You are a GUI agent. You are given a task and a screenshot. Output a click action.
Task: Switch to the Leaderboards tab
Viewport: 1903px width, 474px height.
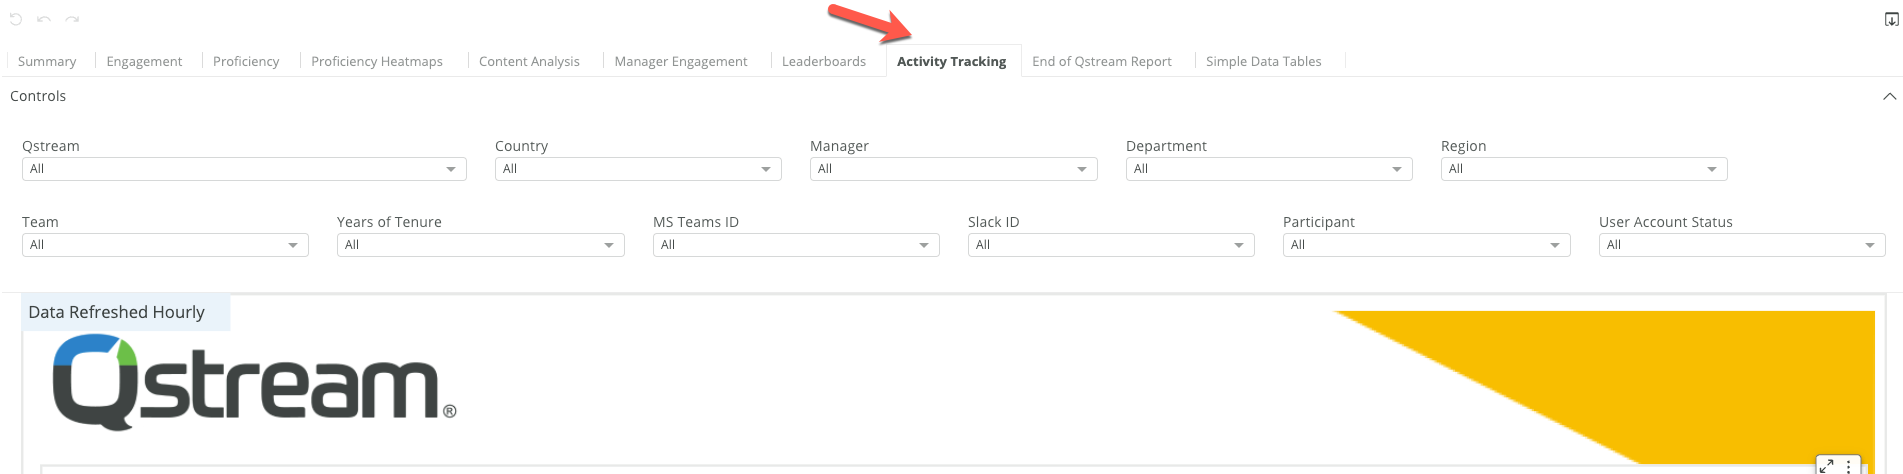tap(824, 61)
